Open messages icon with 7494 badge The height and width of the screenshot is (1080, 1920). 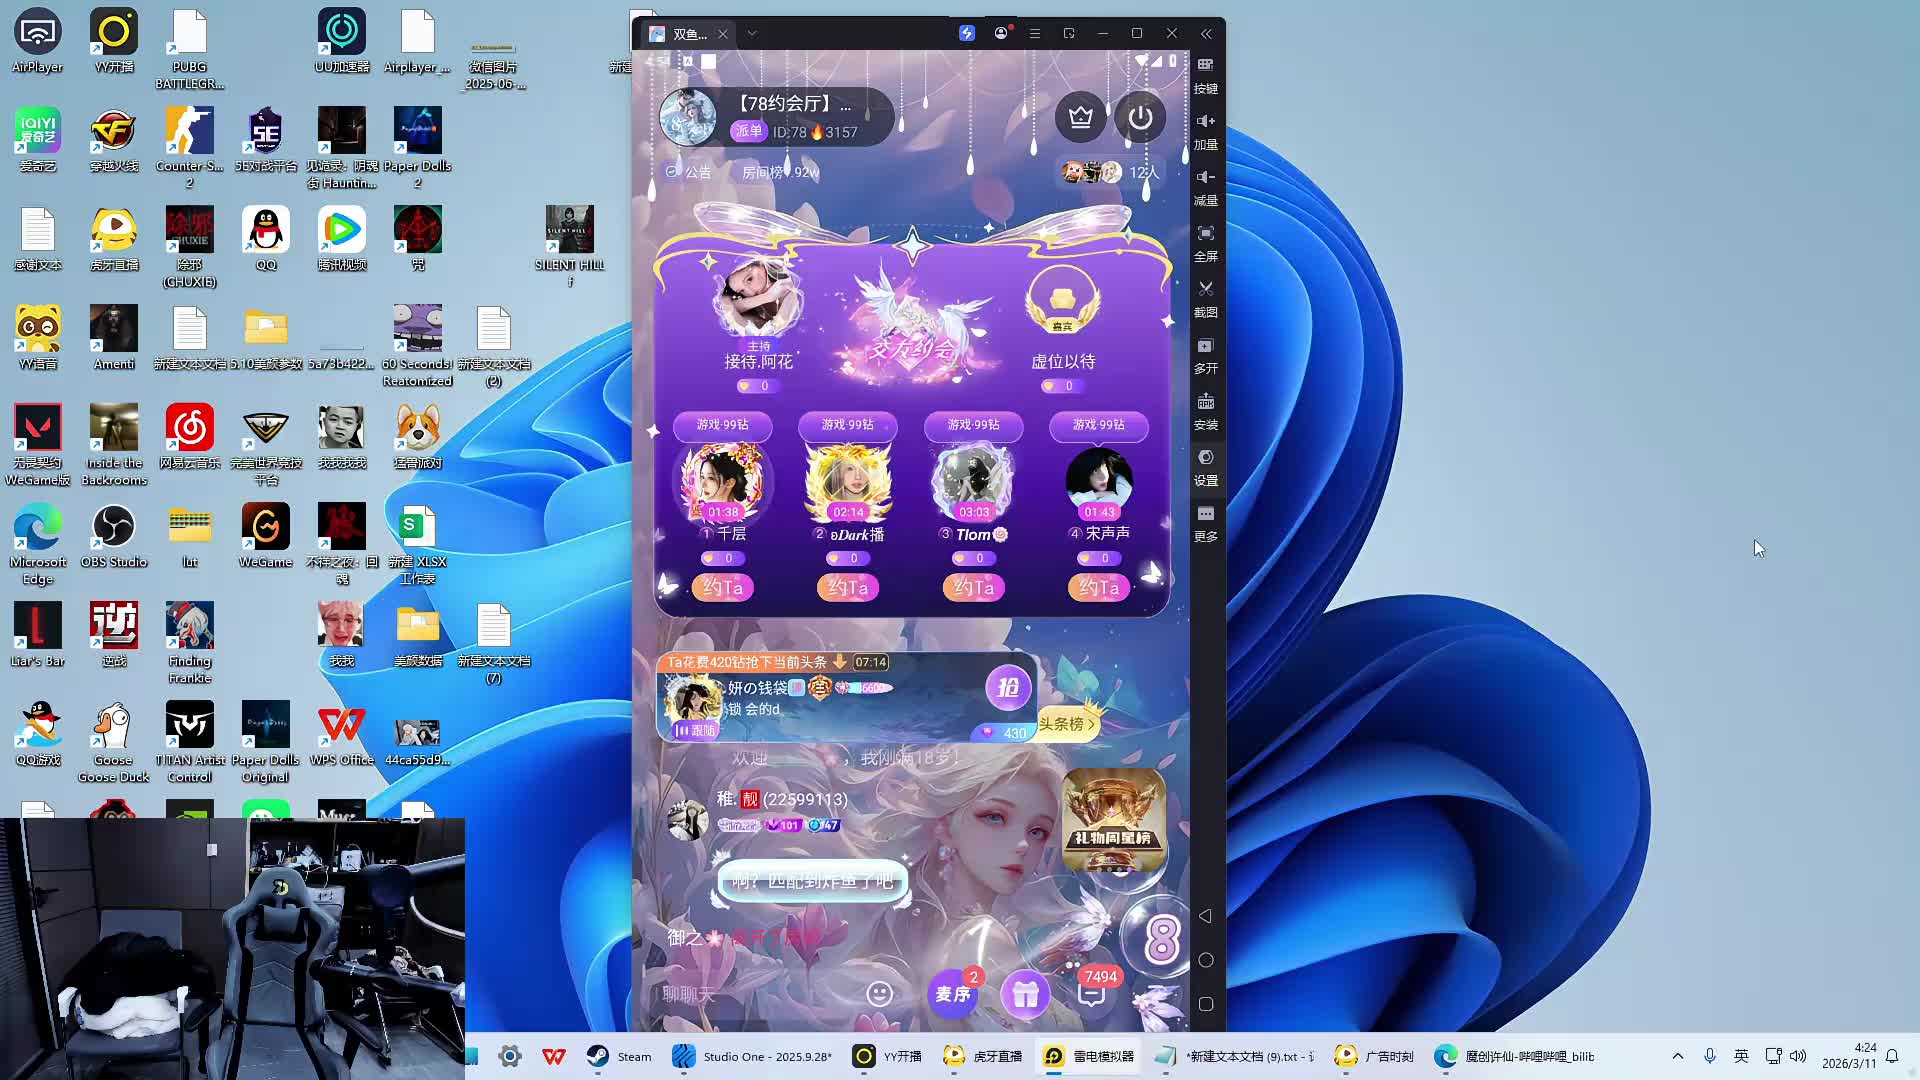[x=1092, y=993]
